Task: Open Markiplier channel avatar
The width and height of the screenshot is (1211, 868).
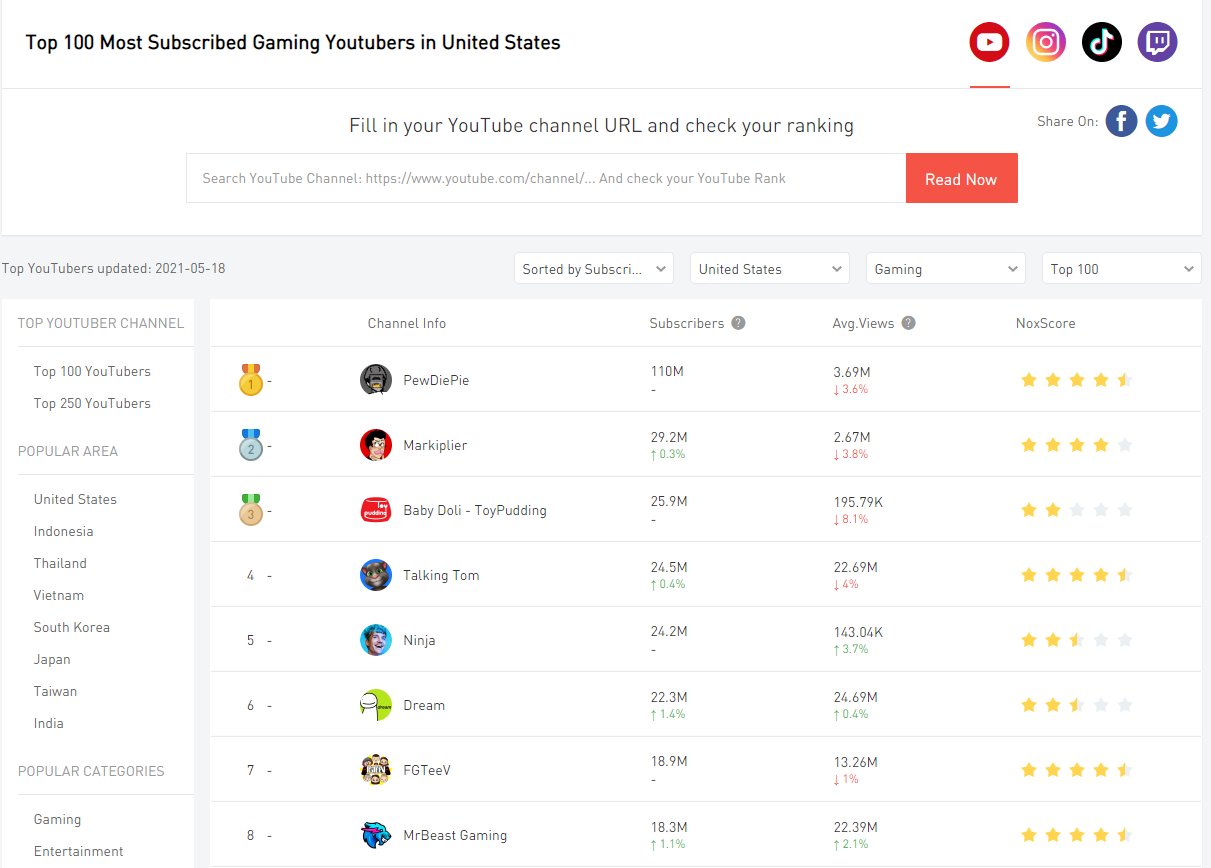Action: (375, 445)
